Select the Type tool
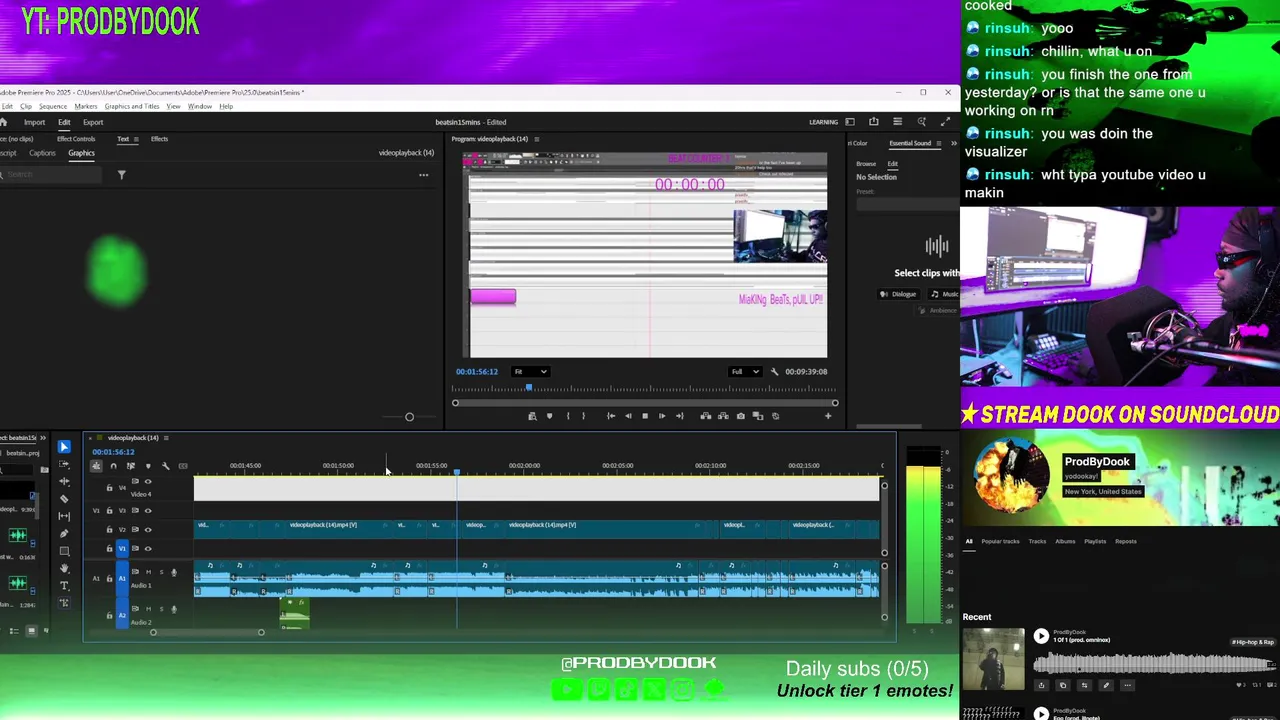1280x720 pixels. [x=64, y=586]
